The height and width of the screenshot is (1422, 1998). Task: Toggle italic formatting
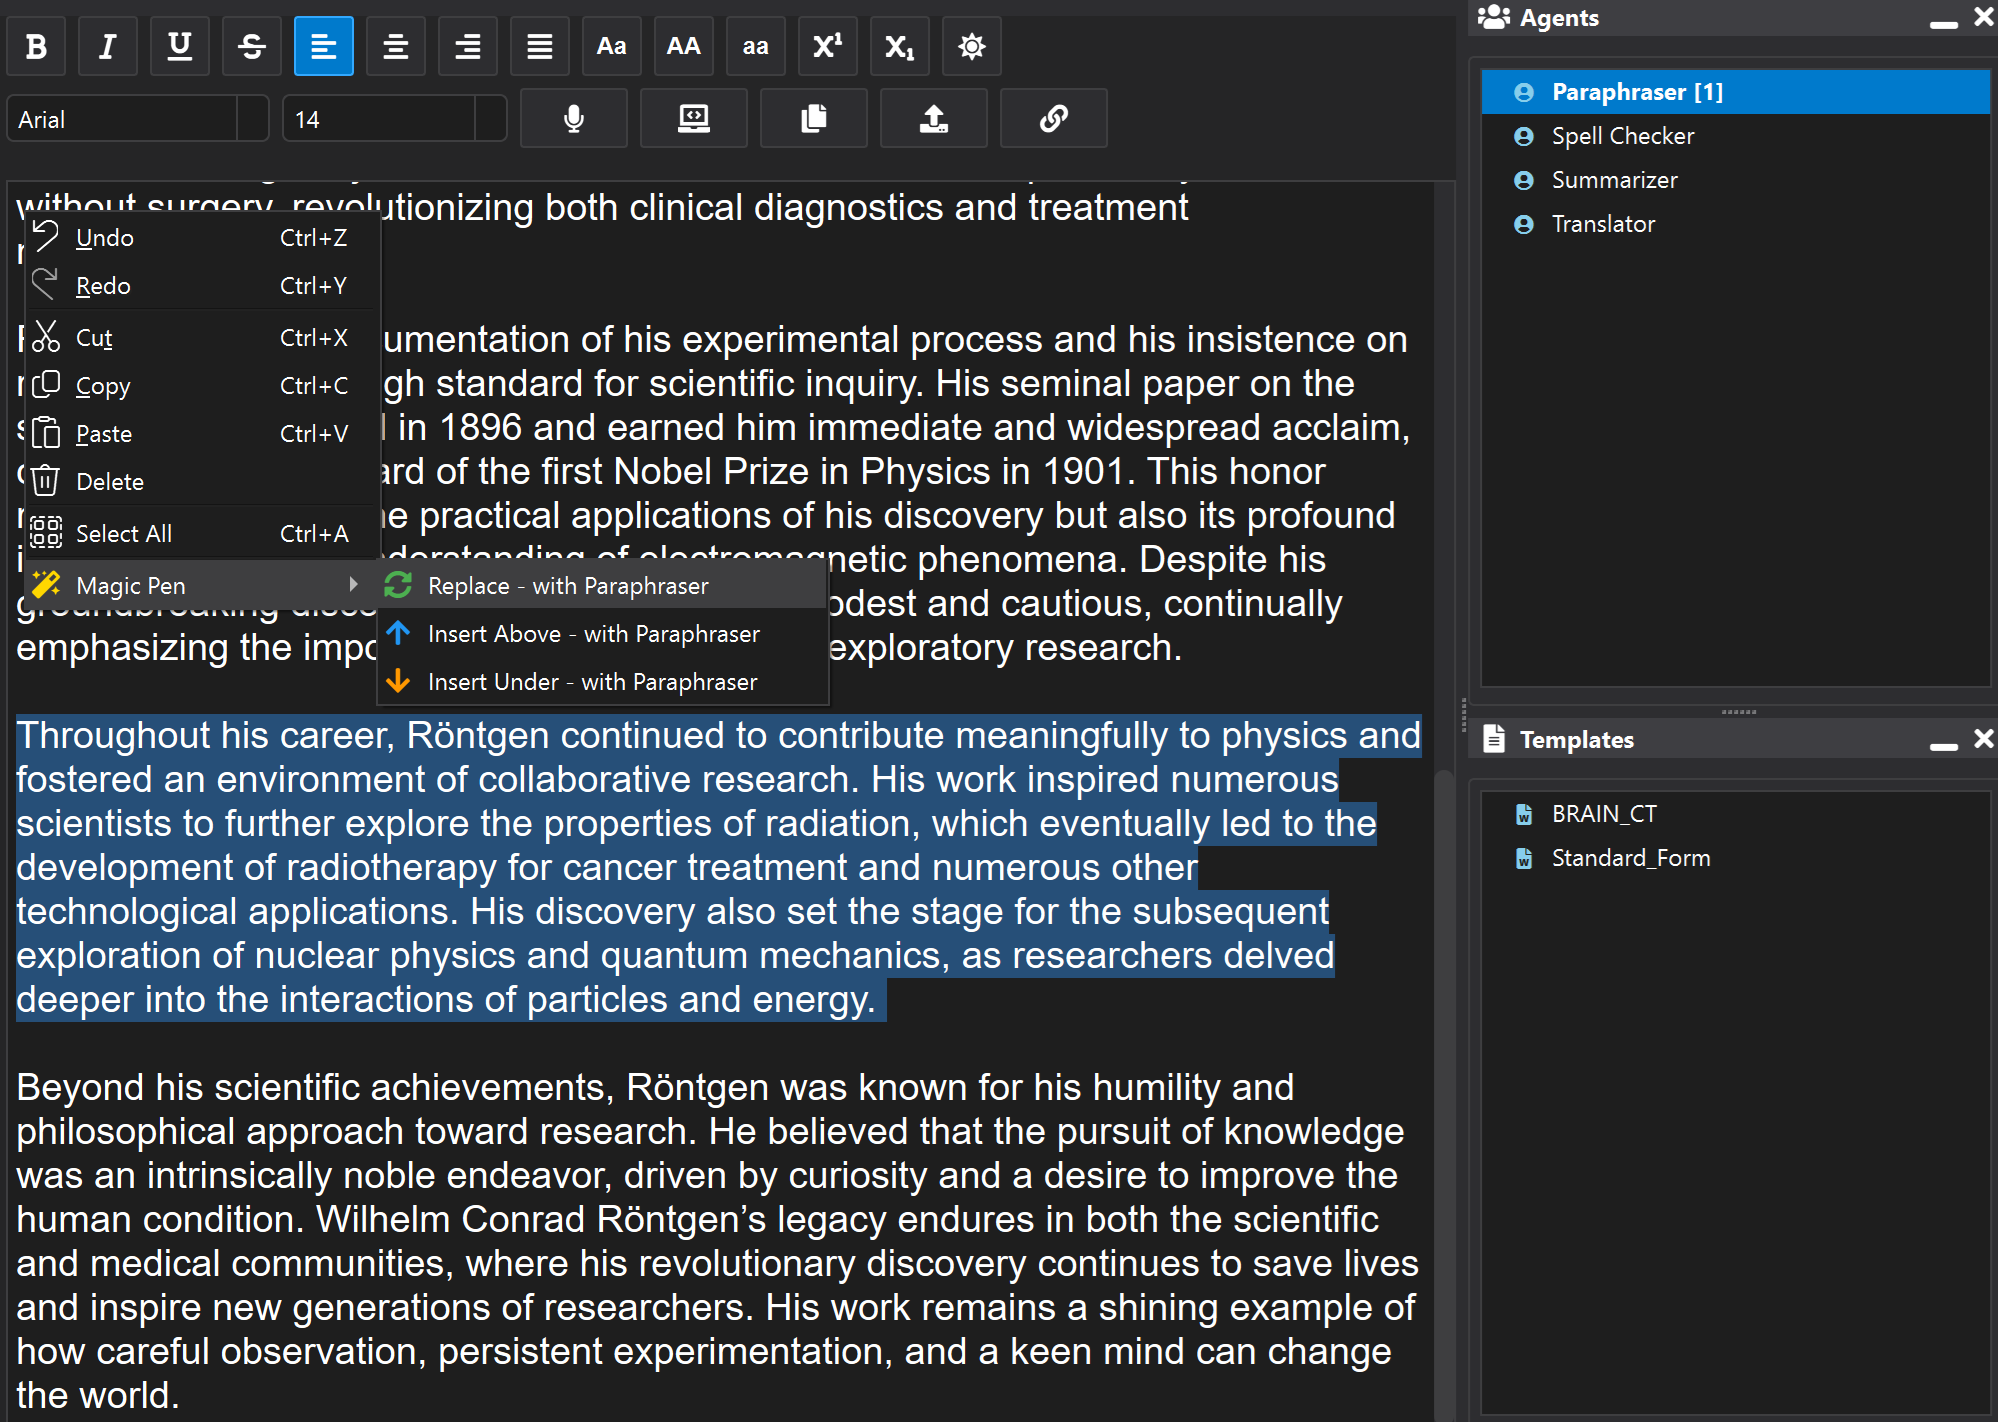(x=108, y=46)
